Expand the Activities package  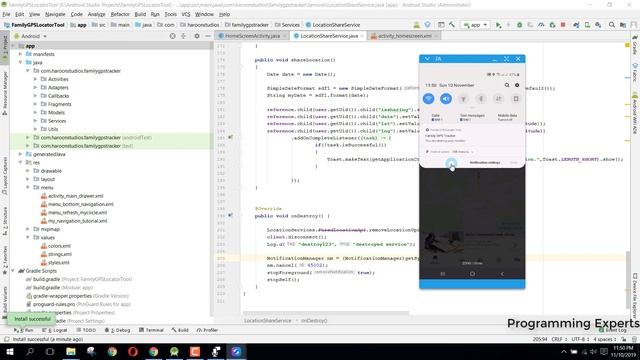tap(35, 79)
